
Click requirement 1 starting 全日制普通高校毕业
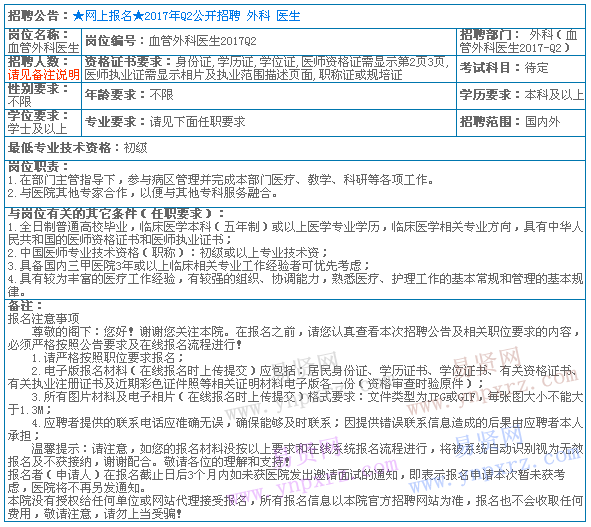[295, 233]
